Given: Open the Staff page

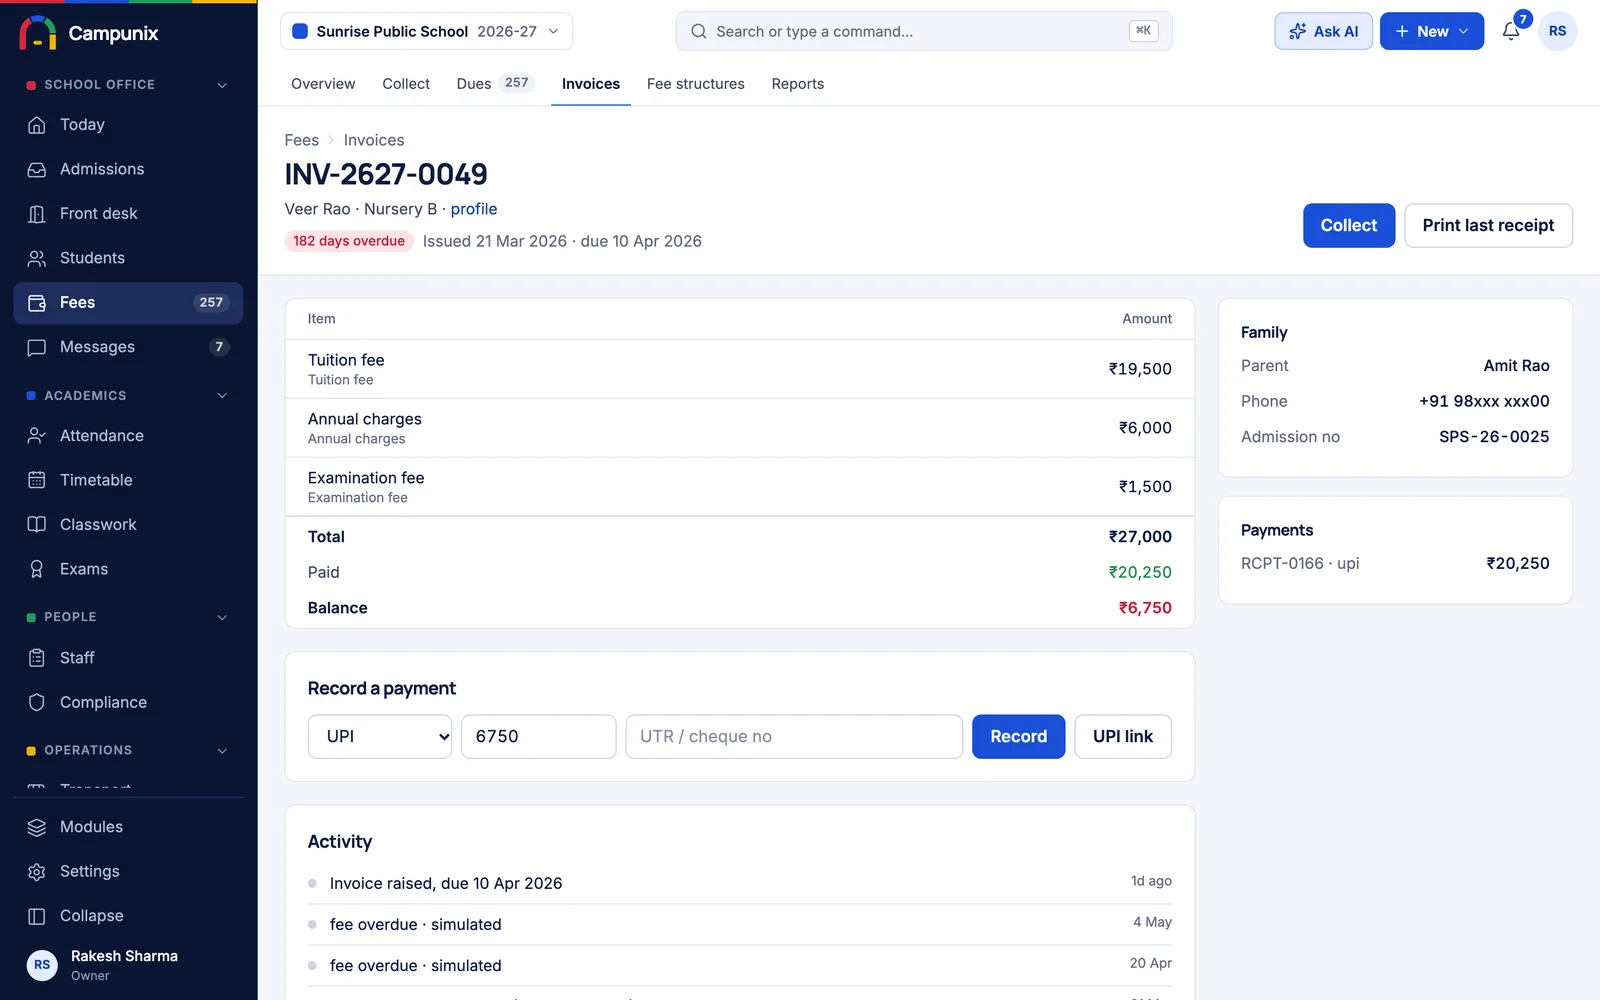Looking at the screenshot, I should point(128,658).
